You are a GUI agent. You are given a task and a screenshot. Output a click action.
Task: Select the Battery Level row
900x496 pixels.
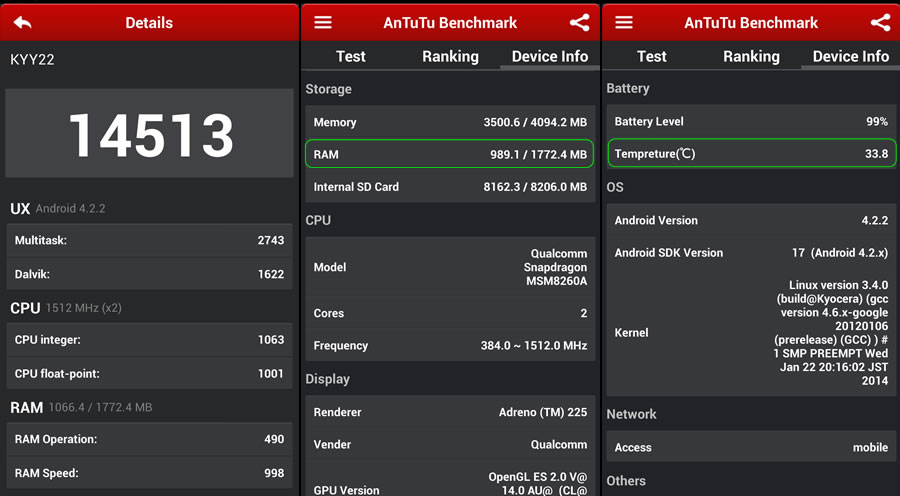pos(751,122)
